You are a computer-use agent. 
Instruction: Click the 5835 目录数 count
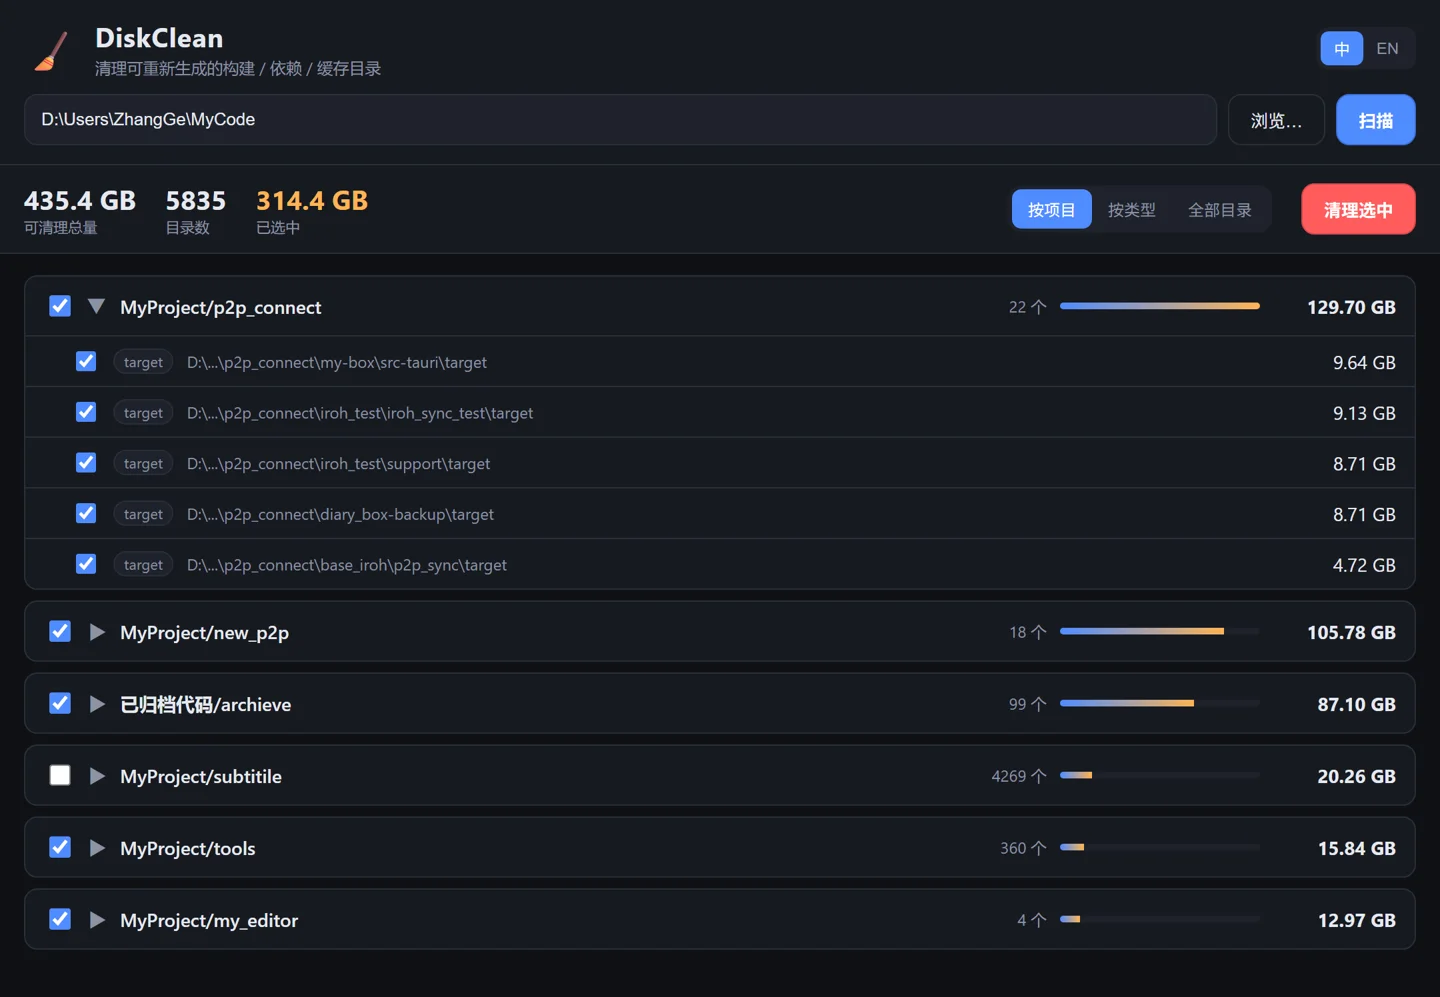pyautogui.click(x=196, y=211)
